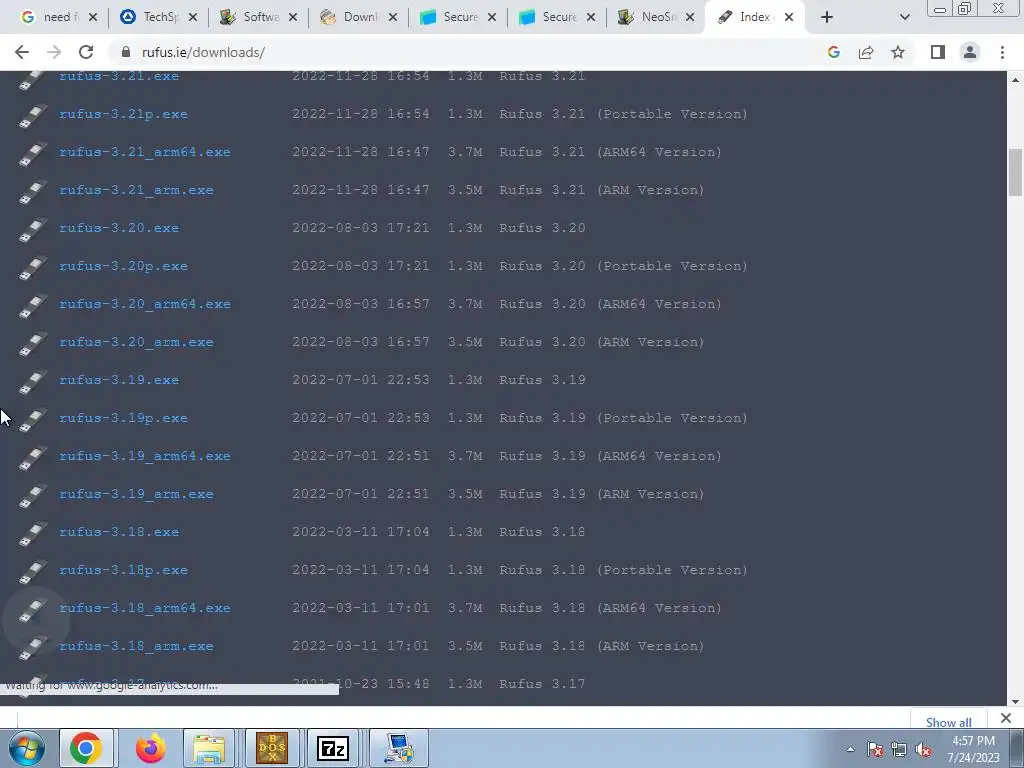Click USB drive icon beside rufus-3.19_arm64.exe
Viewport: 1024px width, 768px height.
(x=33, y=458)
